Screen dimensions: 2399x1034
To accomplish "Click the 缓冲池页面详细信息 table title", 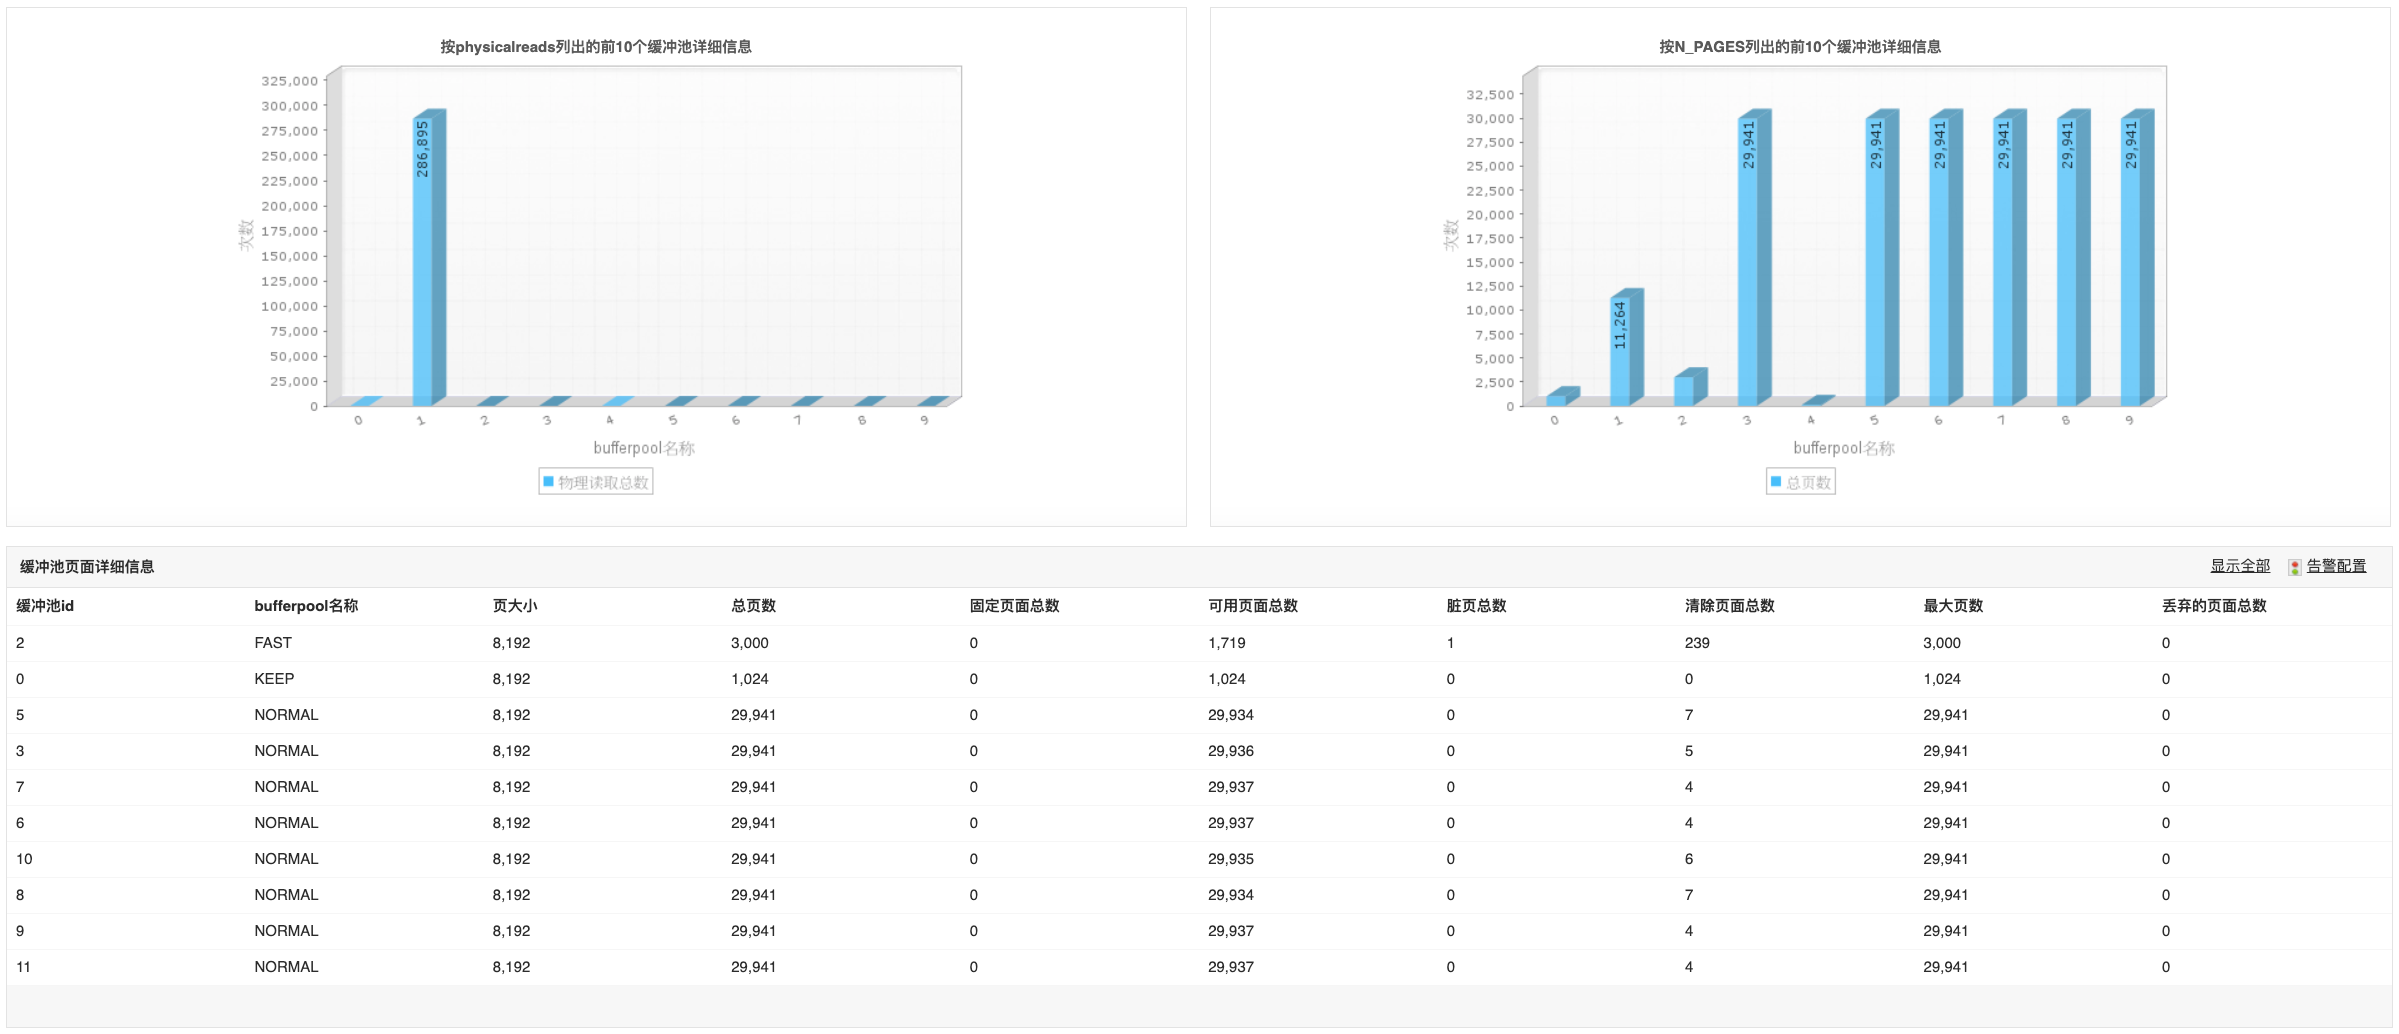I will [87, 567].
